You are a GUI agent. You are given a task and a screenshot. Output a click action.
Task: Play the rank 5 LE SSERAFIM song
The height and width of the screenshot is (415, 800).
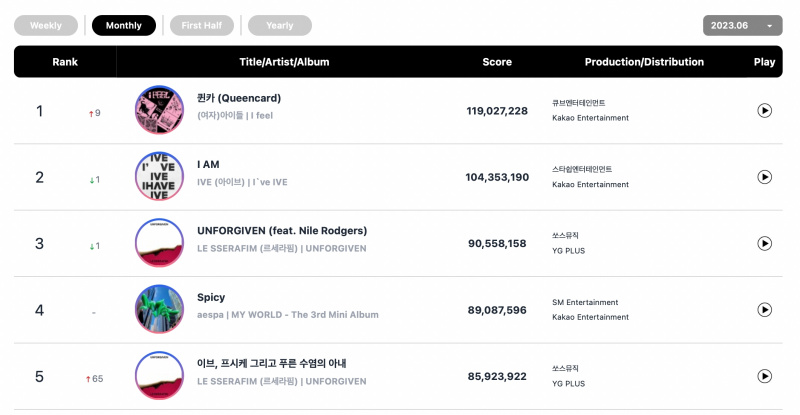tap(764, 376)
